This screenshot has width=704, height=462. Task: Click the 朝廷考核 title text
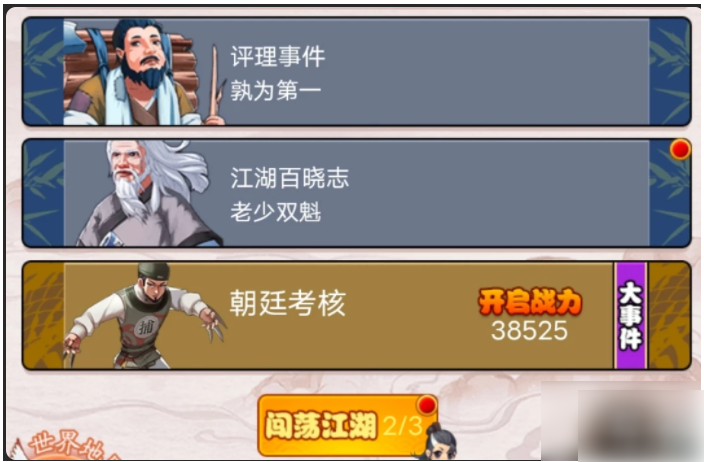point(288,303)
